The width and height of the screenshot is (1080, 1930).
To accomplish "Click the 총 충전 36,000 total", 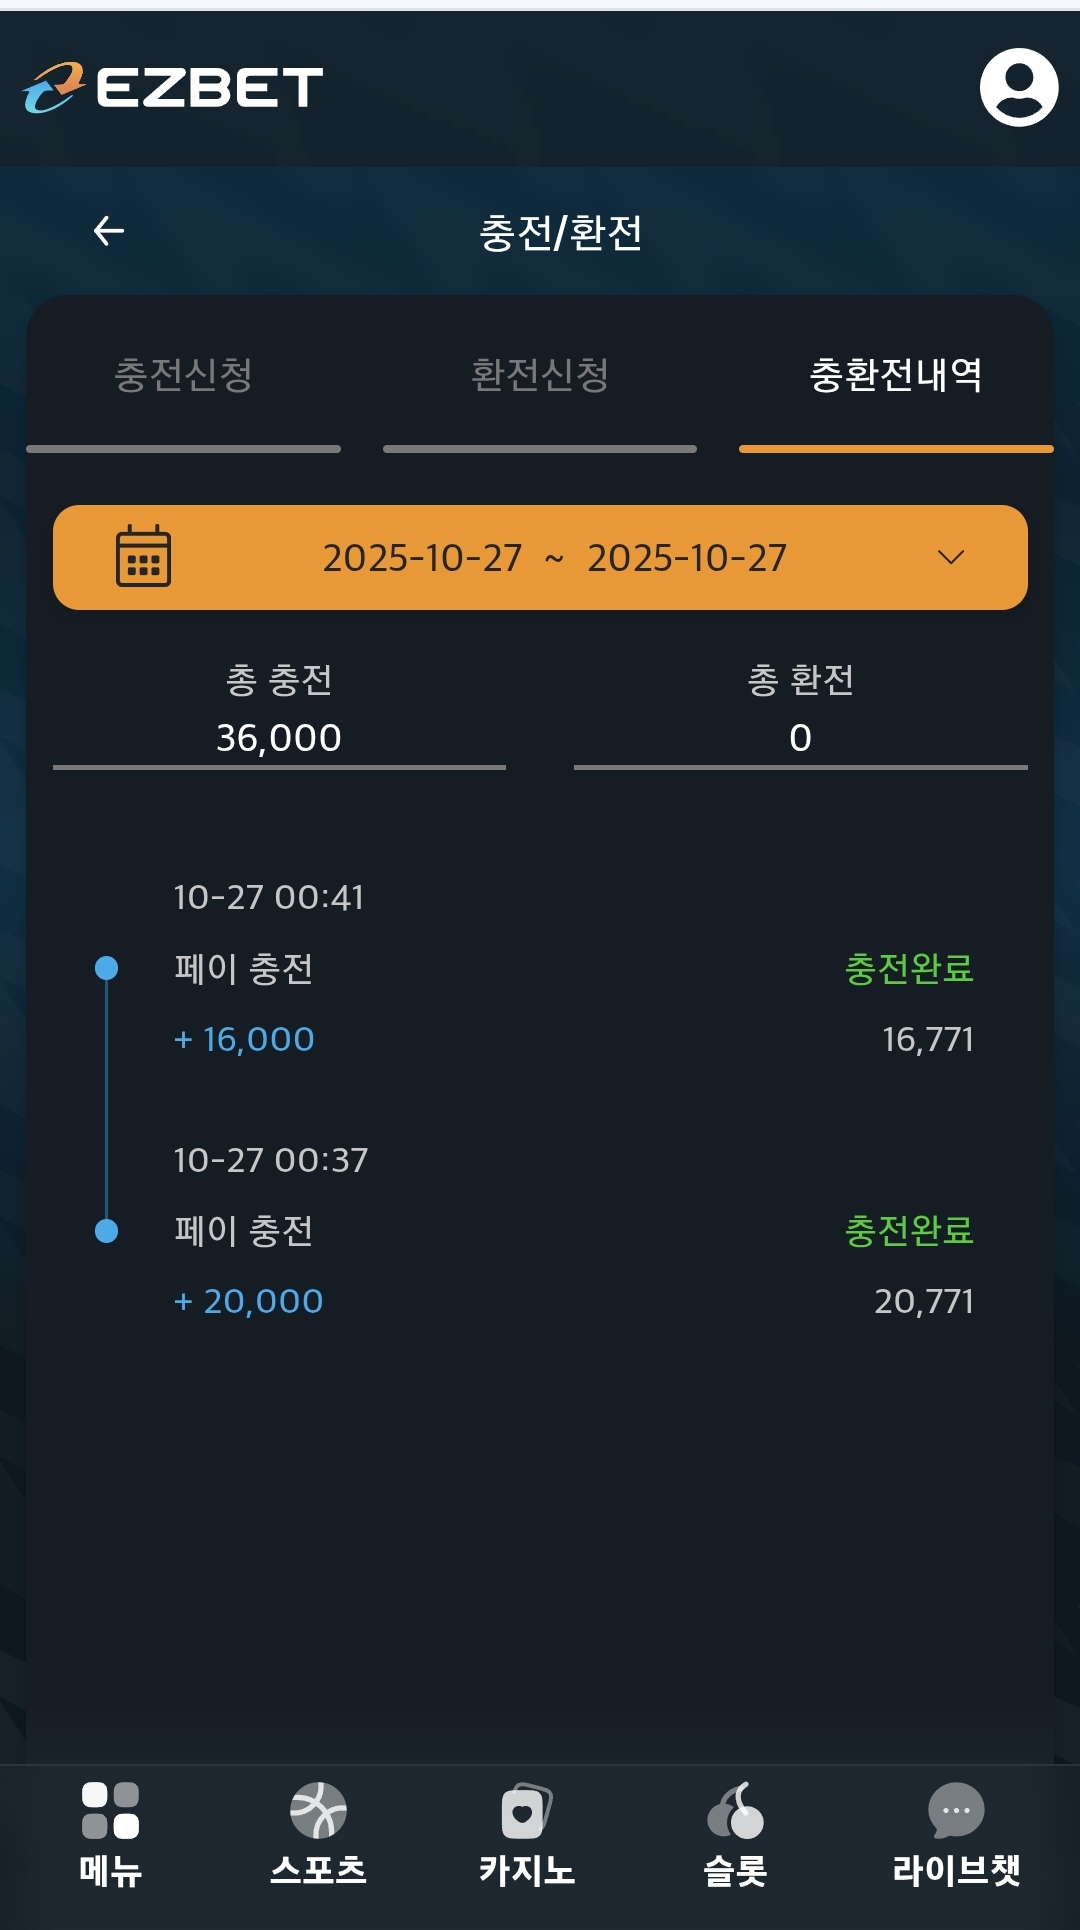I will point(279,737).
